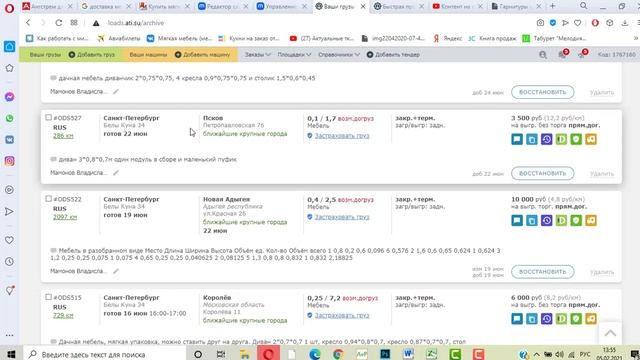640x360 pixels.
Task: Tick the checkbox for cargo #ODS527
Action: [49, 118]
